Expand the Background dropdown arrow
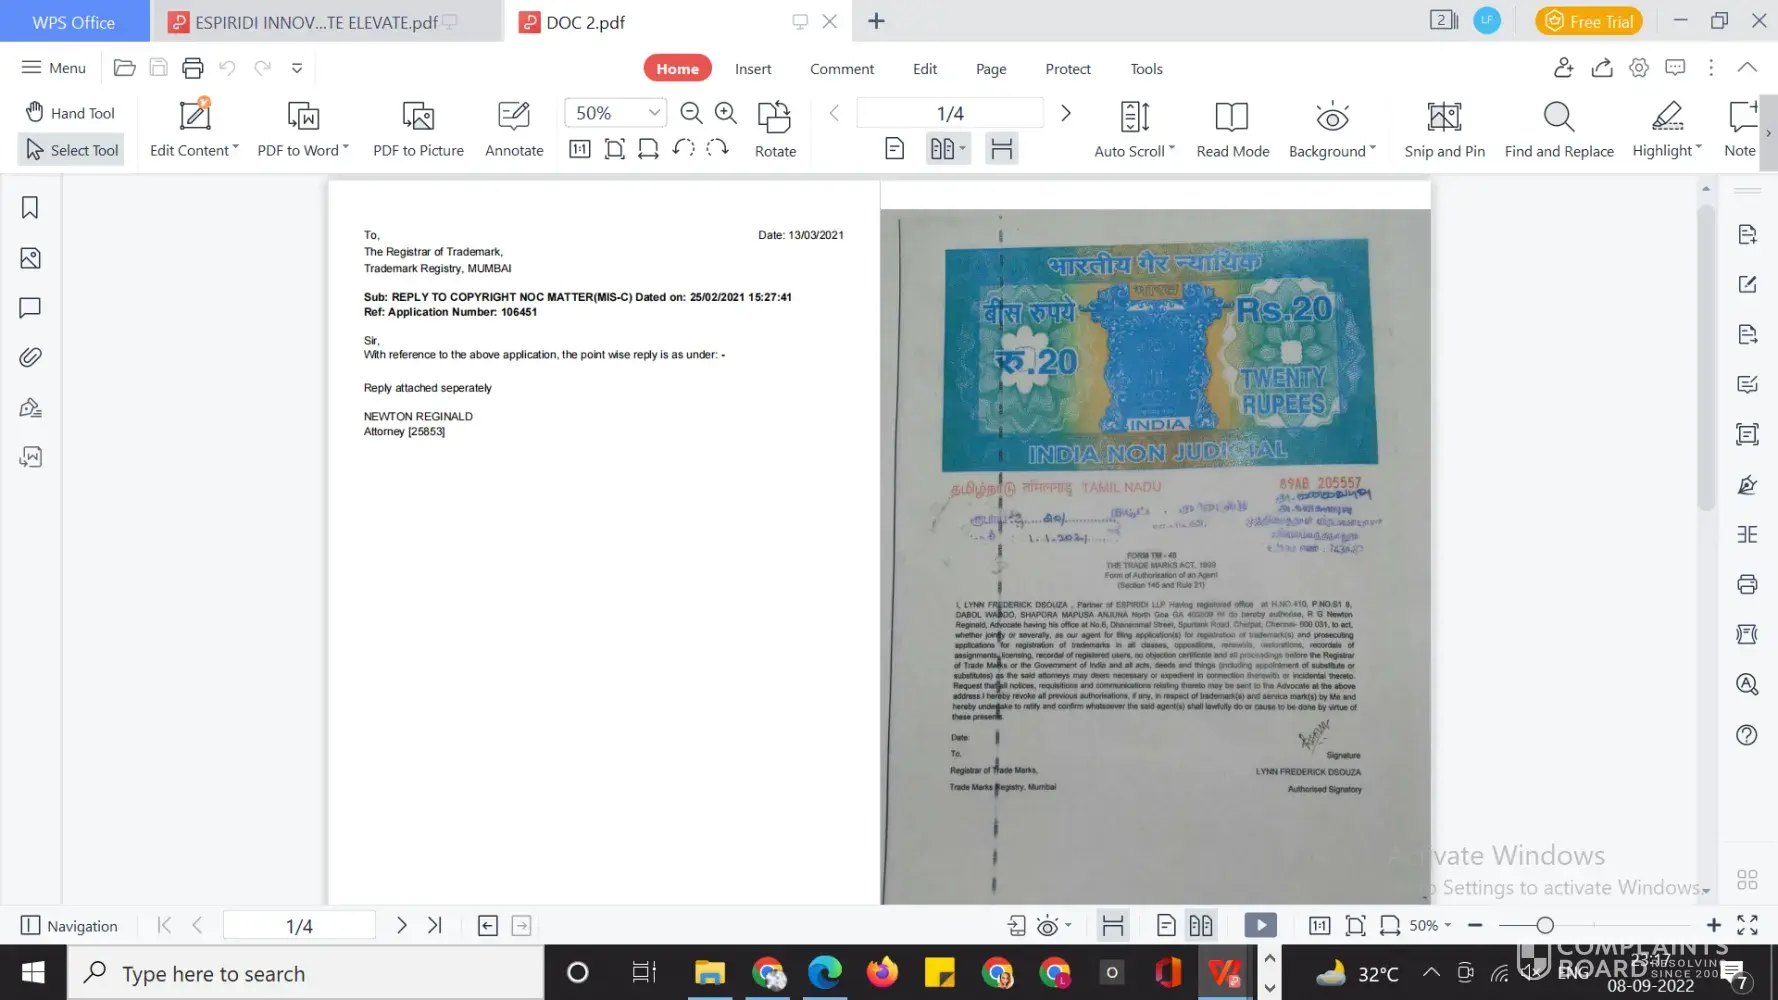 pyautogui.click(x=1373, y=148)
